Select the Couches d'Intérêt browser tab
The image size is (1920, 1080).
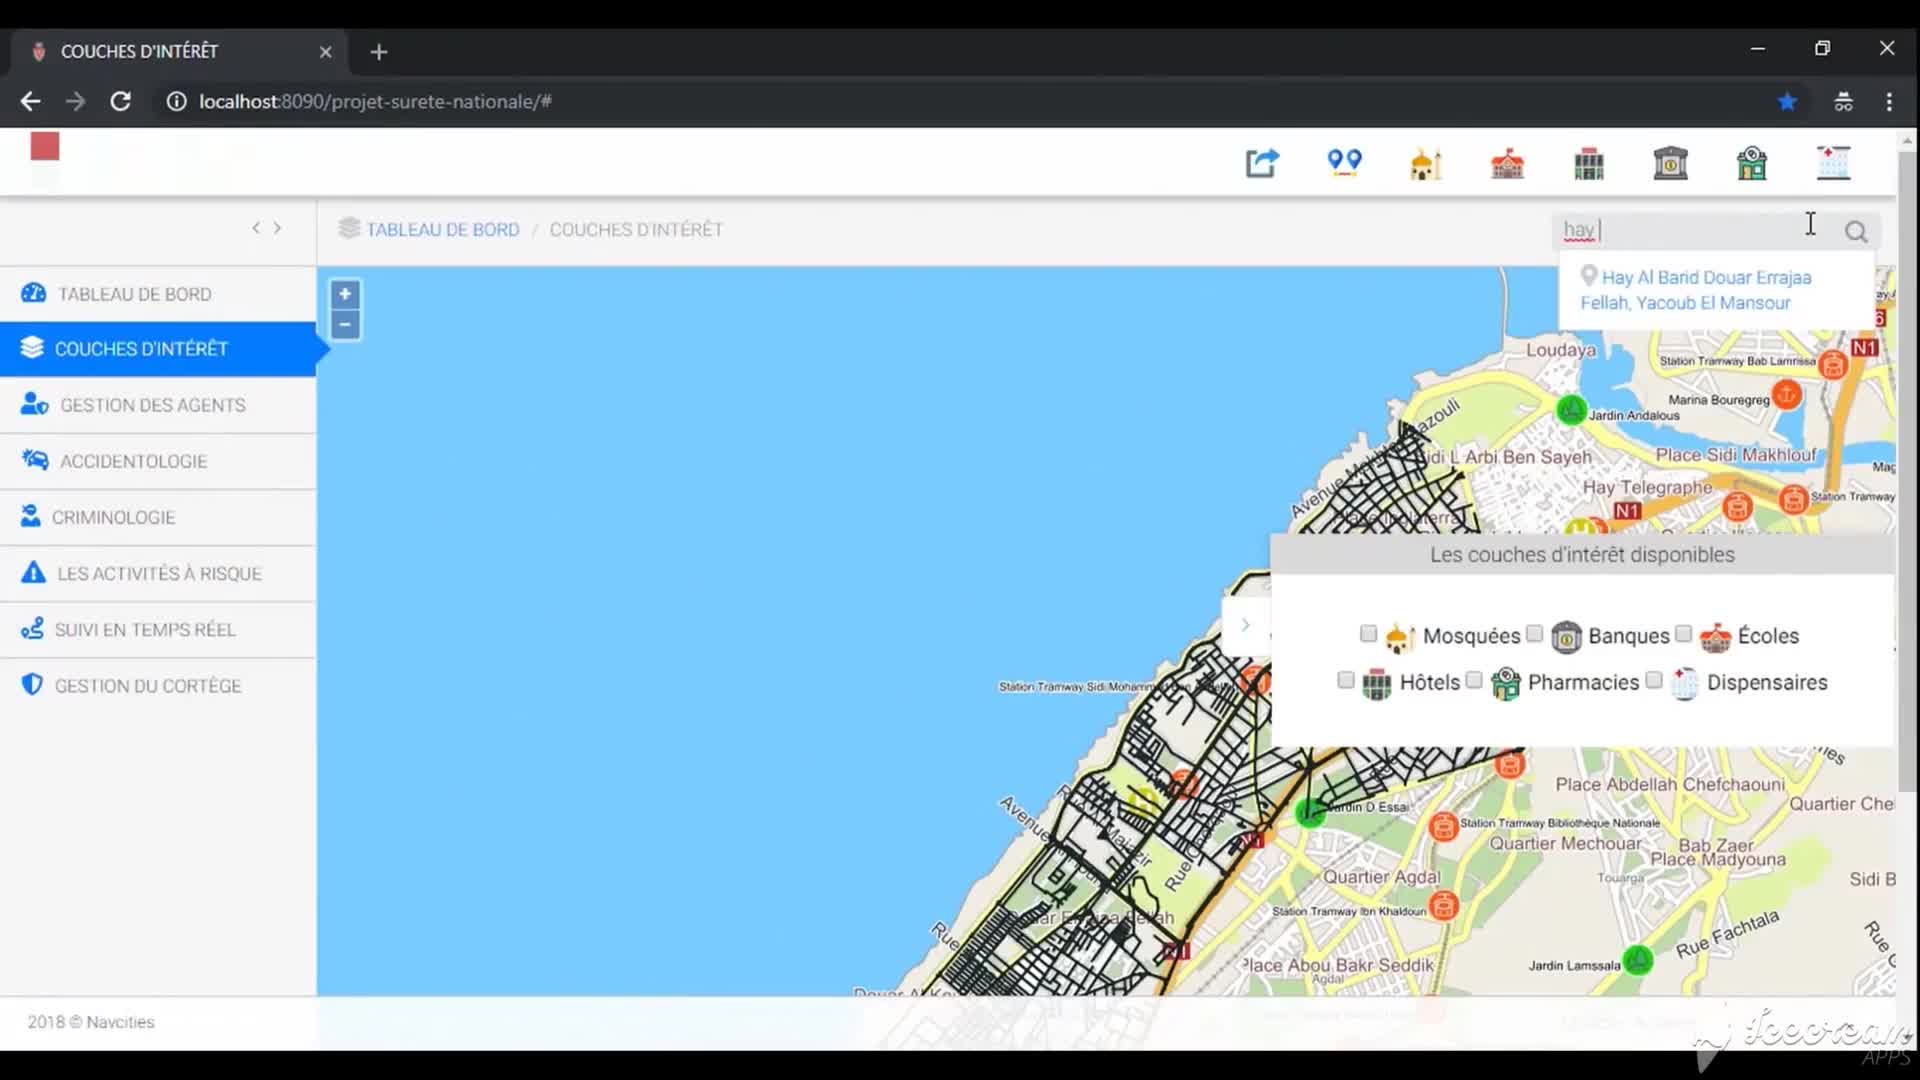coord(178,52)
